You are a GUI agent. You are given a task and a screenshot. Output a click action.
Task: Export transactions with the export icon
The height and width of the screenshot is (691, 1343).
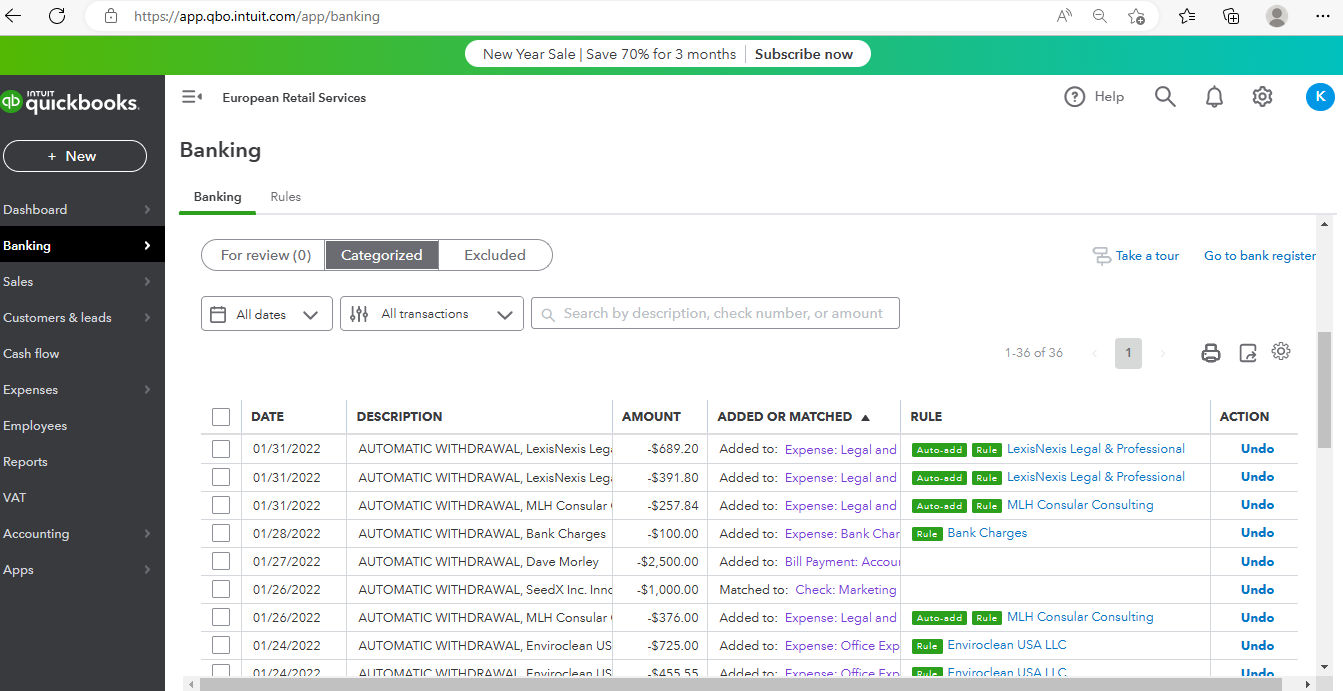tap(1247, 352)
